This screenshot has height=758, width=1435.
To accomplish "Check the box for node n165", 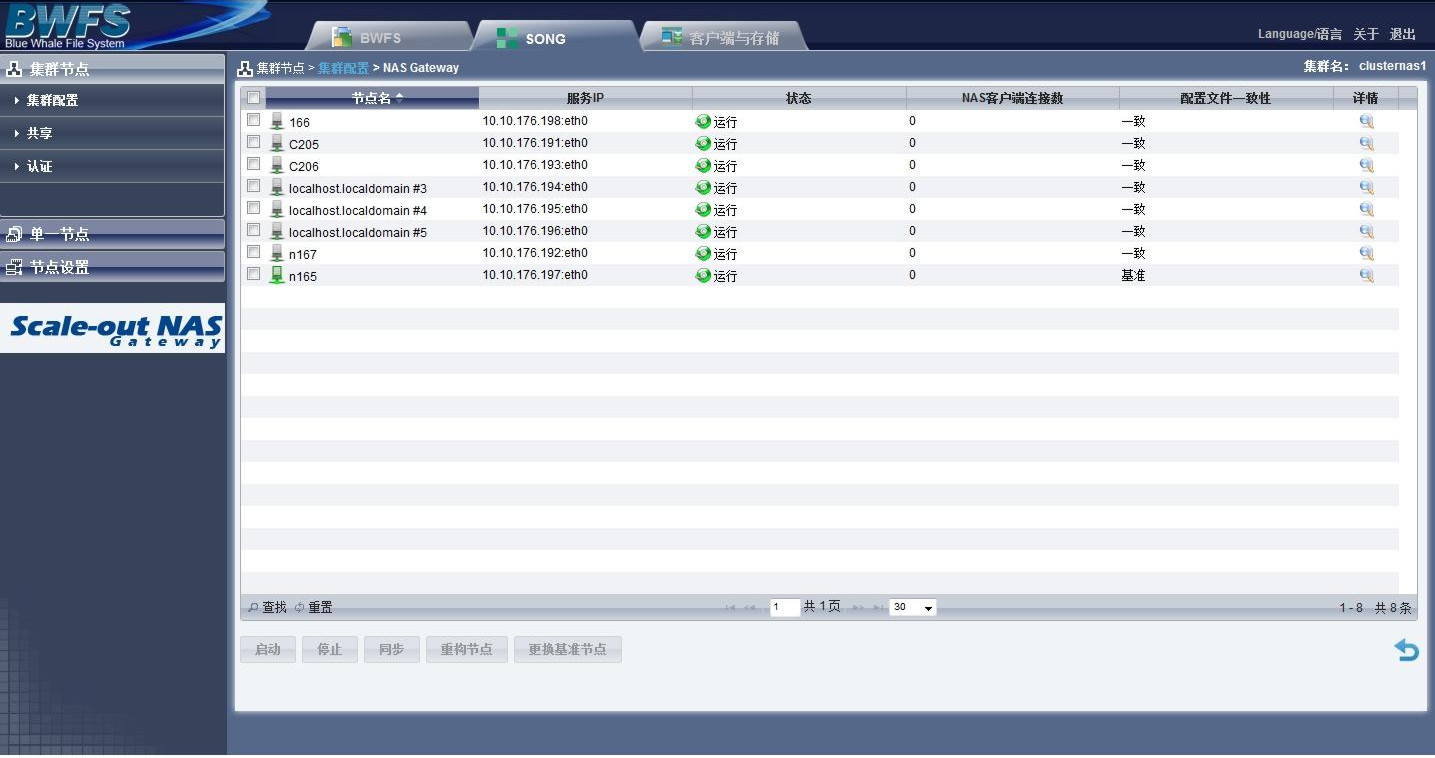I will pos(254,274).
